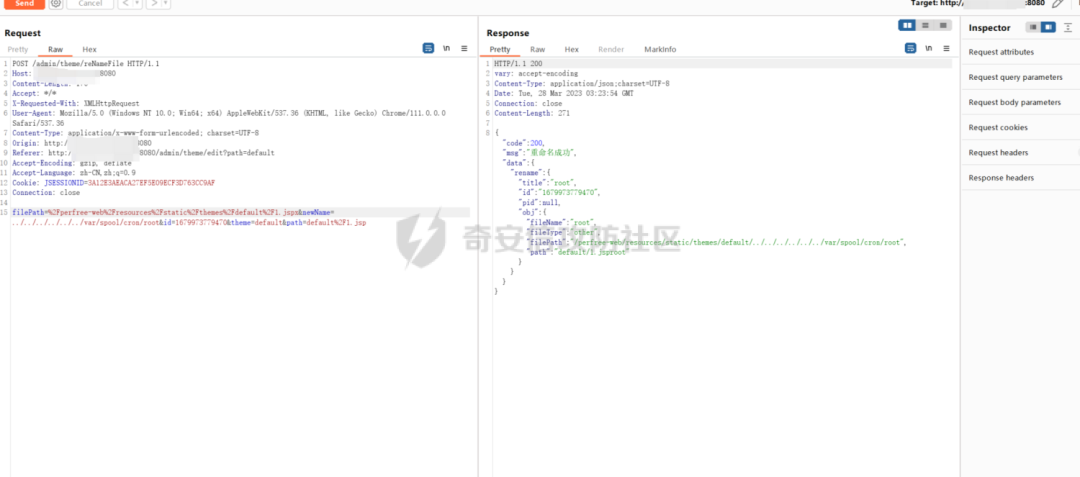Click the HTTP/1.1 200 status line
1080x477 pixels.
pyautogui.click(x=516, y=63)
